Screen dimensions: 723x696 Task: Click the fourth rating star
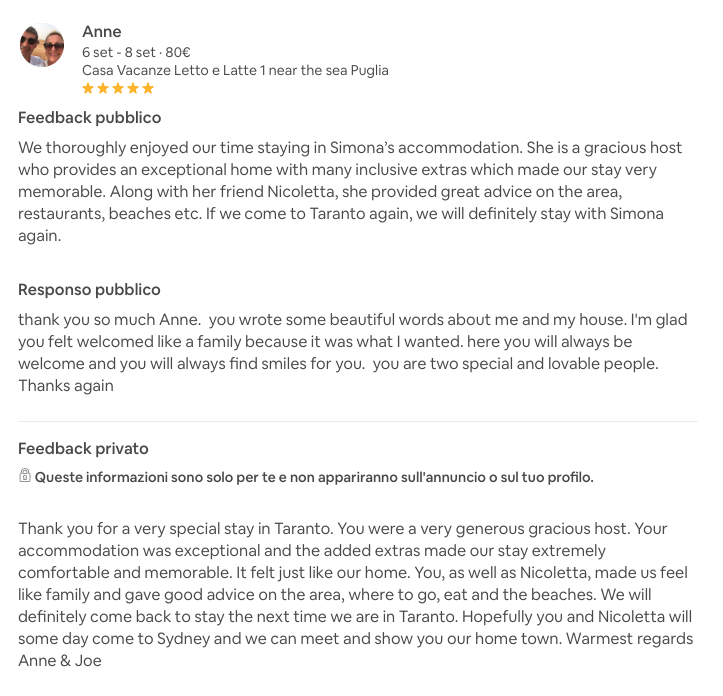pyautogui.click(x=133, y=88)
